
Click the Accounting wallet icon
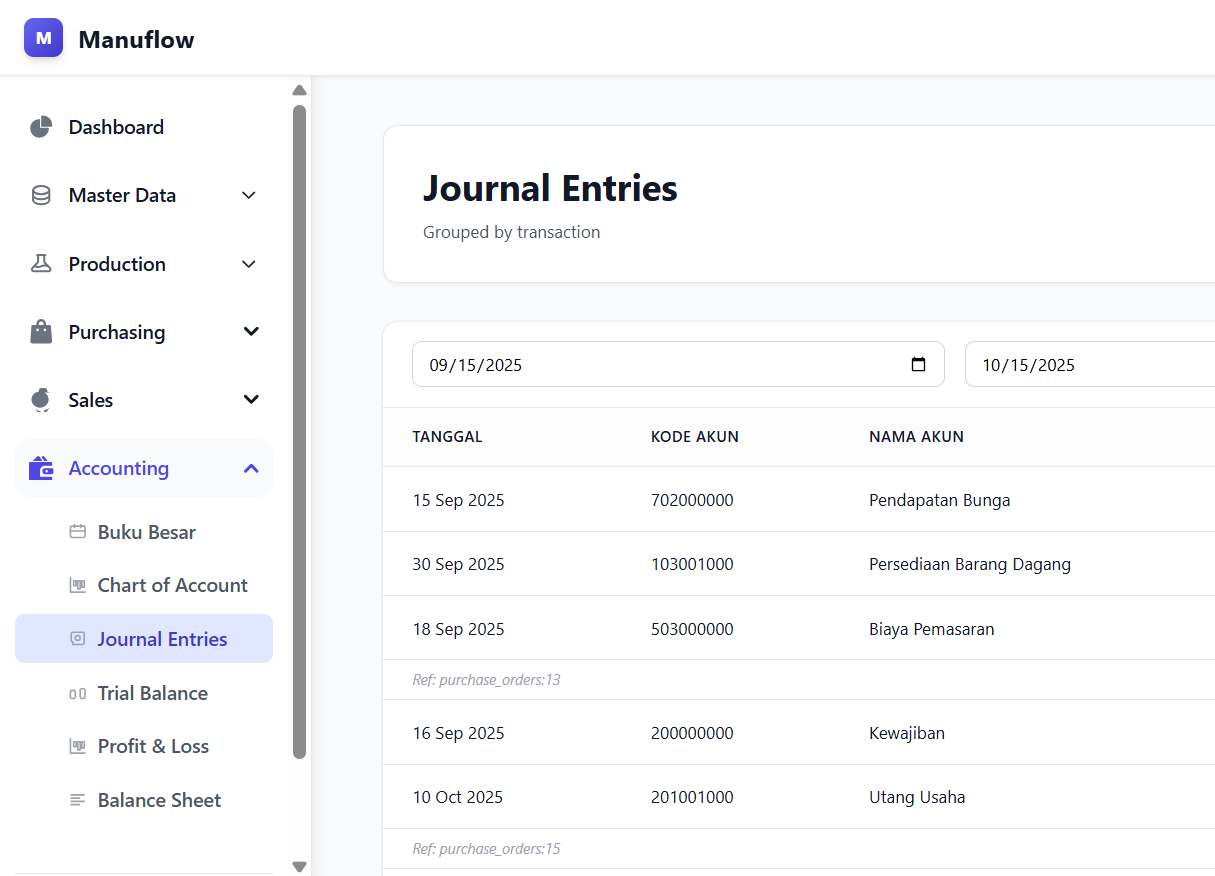[41, 468]
